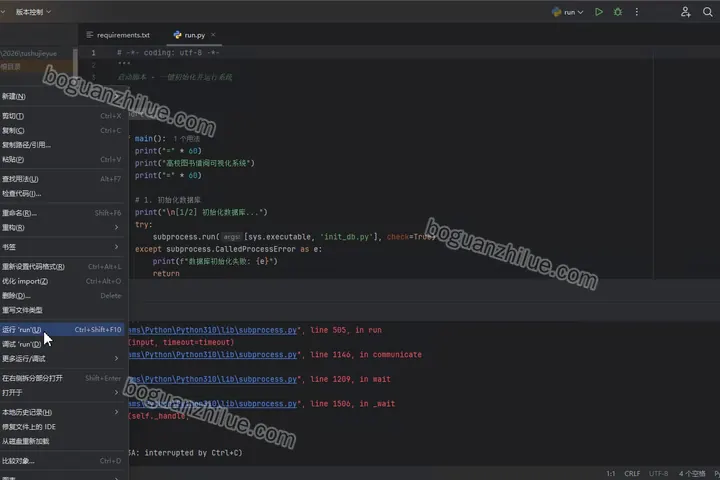Choose 剪切(T) from the context menu
This screenshot has width=720, height=480.
point(62,116)
